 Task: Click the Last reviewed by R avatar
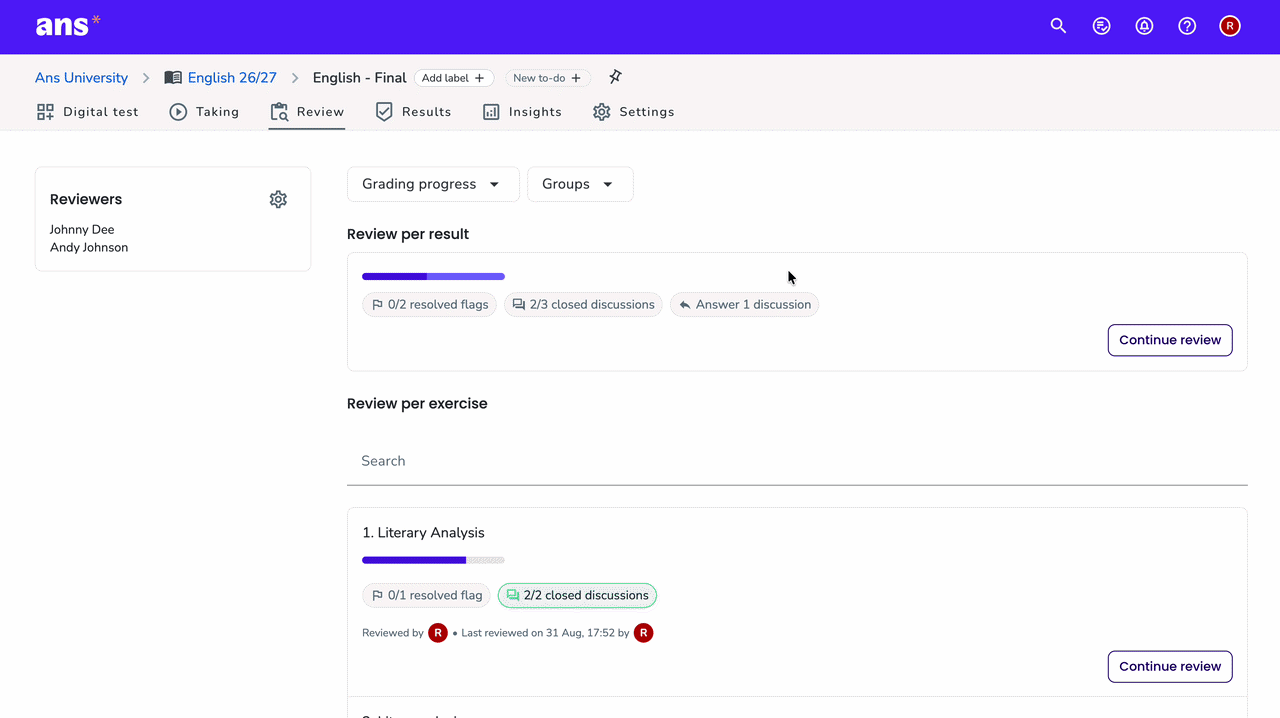click(x=644, y=633)
